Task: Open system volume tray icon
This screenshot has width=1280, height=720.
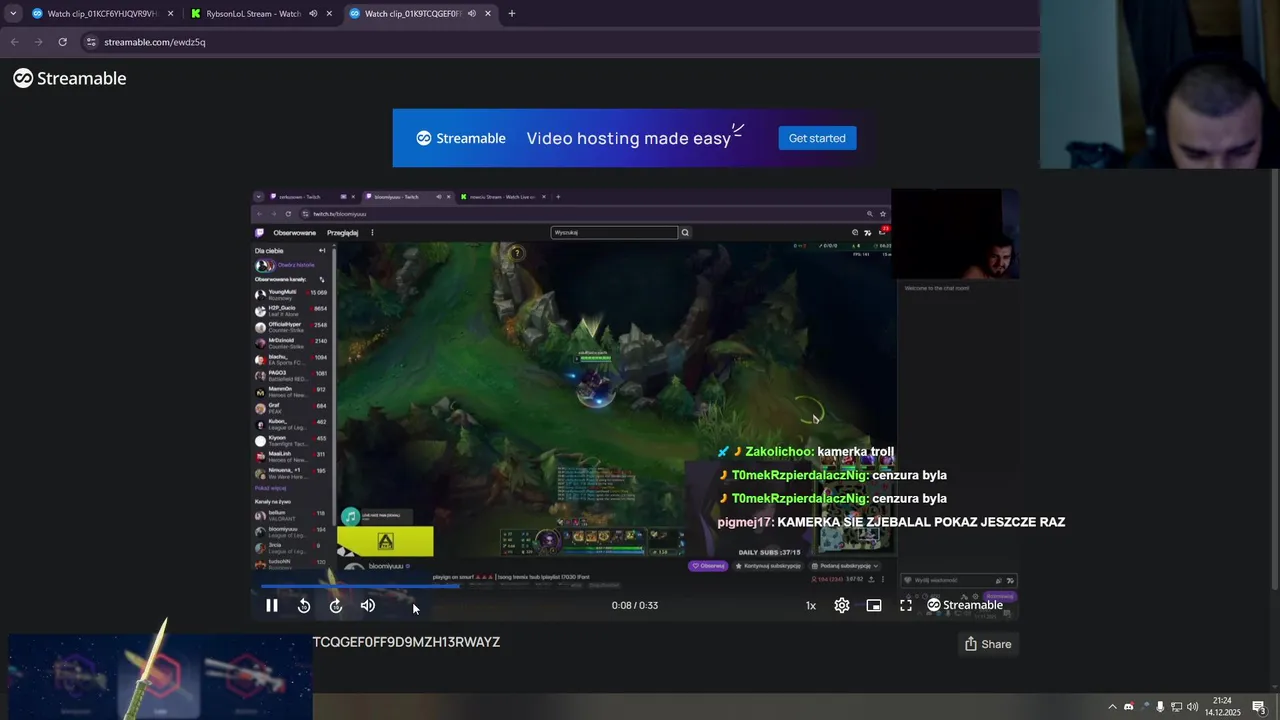Action: point(1192,707)
